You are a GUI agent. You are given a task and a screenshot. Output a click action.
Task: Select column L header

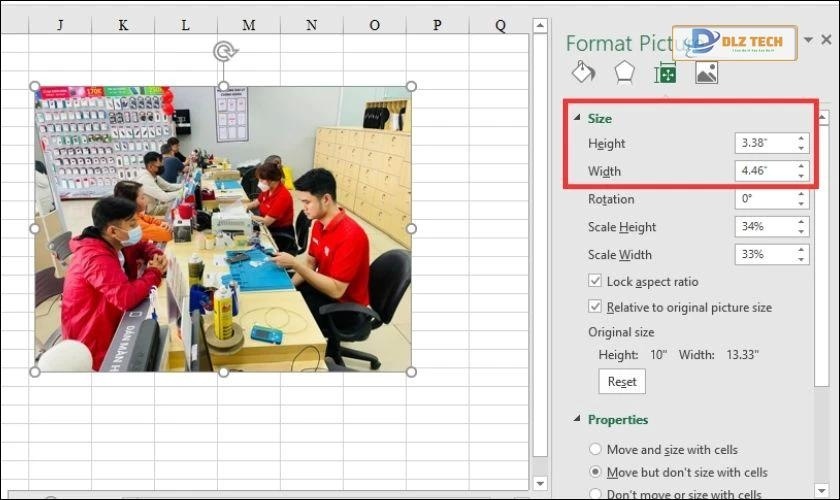click(186, 25)
